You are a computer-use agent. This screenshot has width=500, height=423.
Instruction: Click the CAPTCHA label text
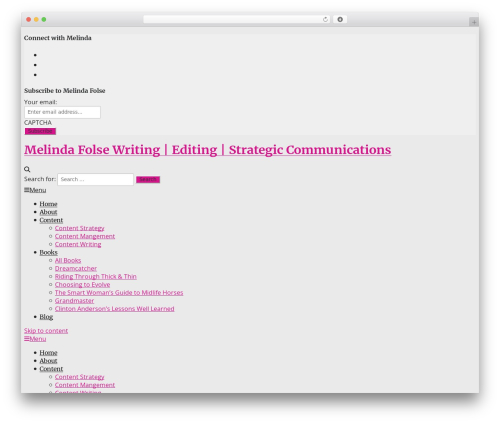[x=38, y=123]
